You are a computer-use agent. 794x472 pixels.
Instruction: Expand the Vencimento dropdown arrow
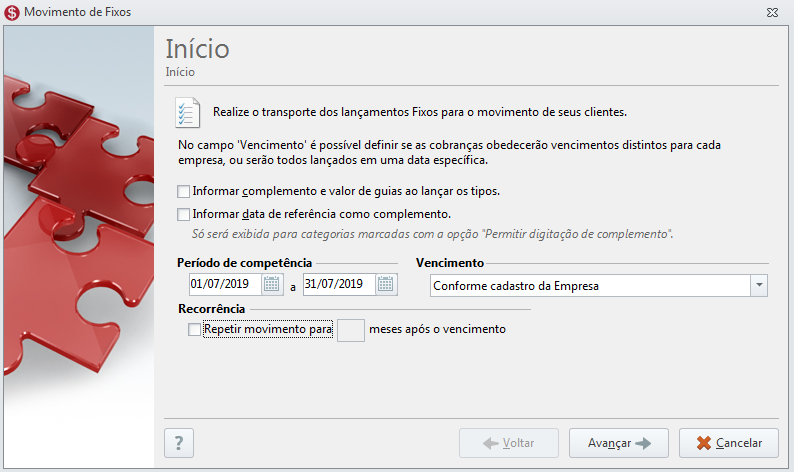pos(759,286)
